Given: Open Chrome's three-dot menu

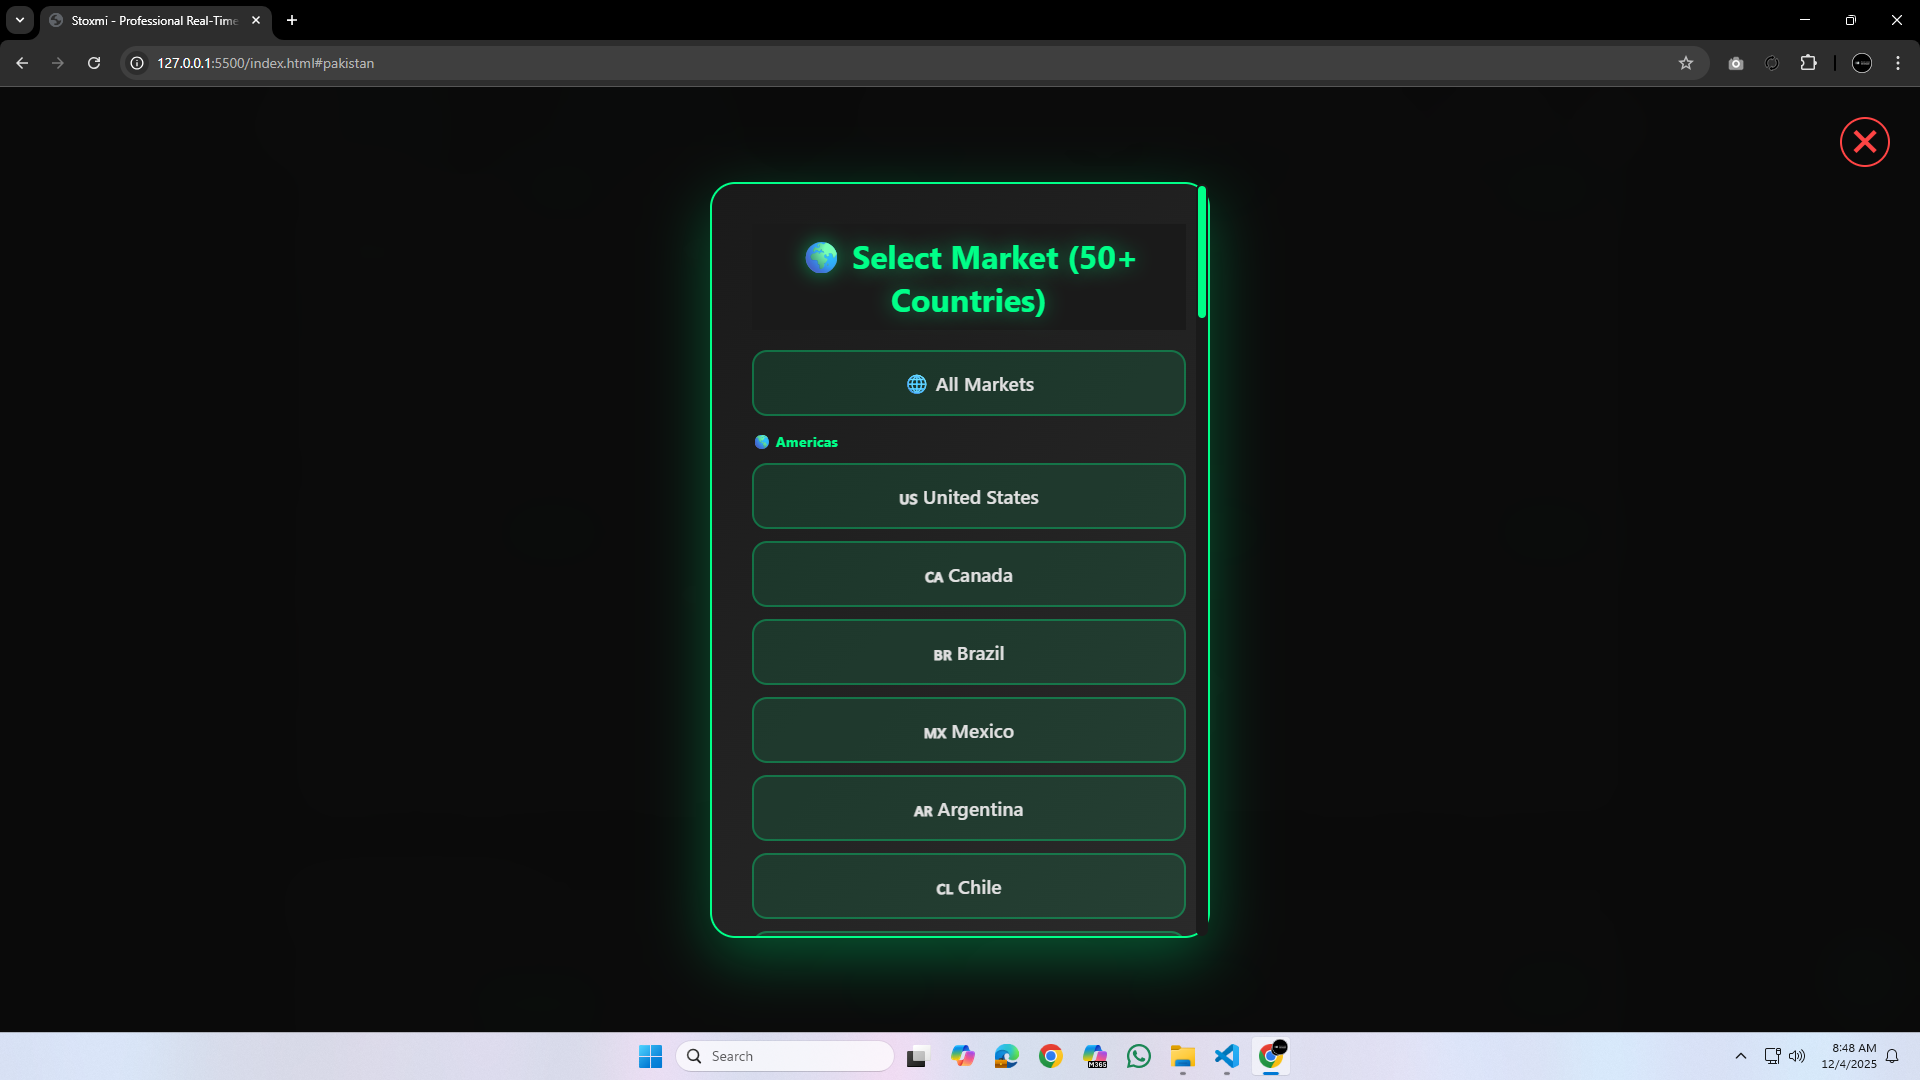Looking at the screenshot, I should pyautogui.click(x=1898, y=62).
